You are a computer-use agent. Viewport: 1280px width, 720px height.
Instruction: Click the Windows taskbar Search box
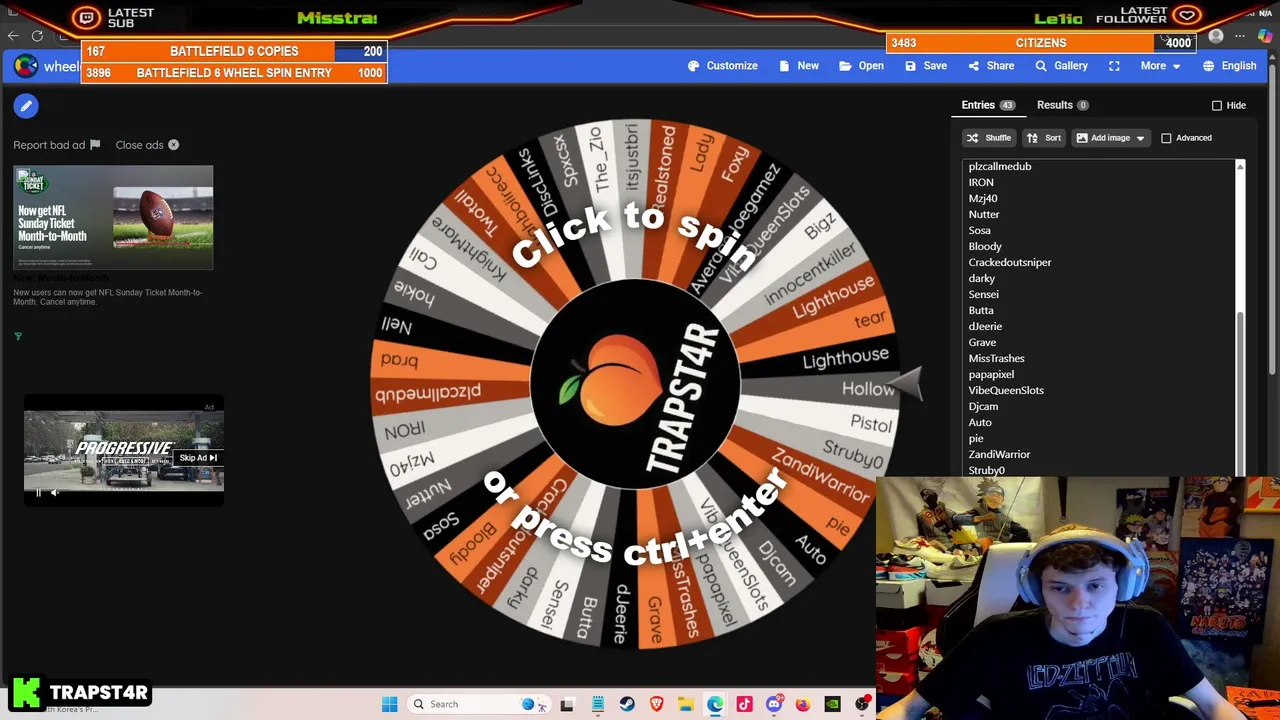point(480,704)
